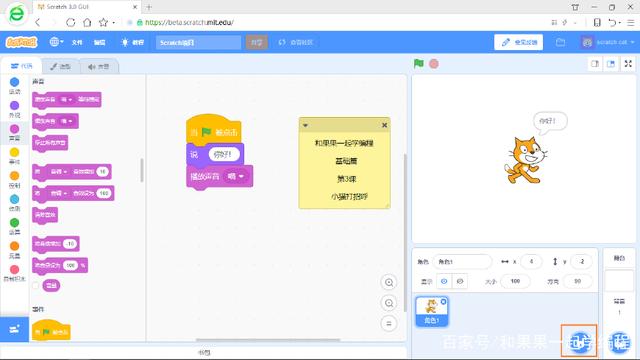Image resolution: width=640 pixels, height=360 pixels.
Task: Bookmark the page with the star icon
Action: click(x=103, y=22)
